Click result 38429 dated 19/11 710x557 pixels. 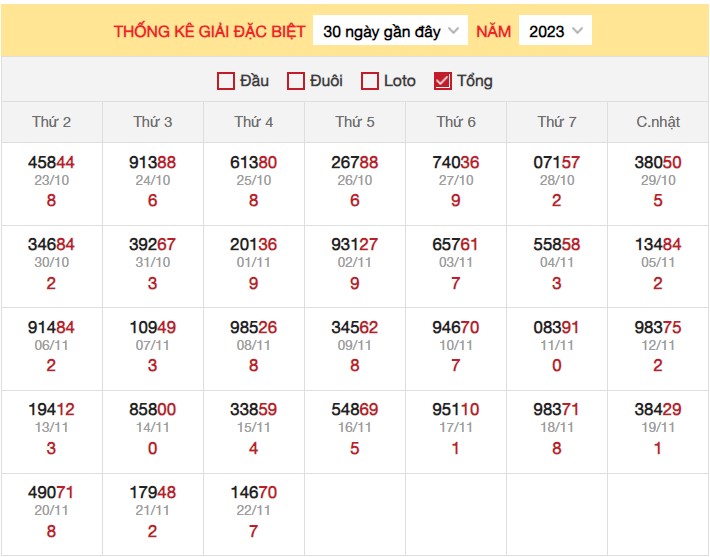coord(658,409)
